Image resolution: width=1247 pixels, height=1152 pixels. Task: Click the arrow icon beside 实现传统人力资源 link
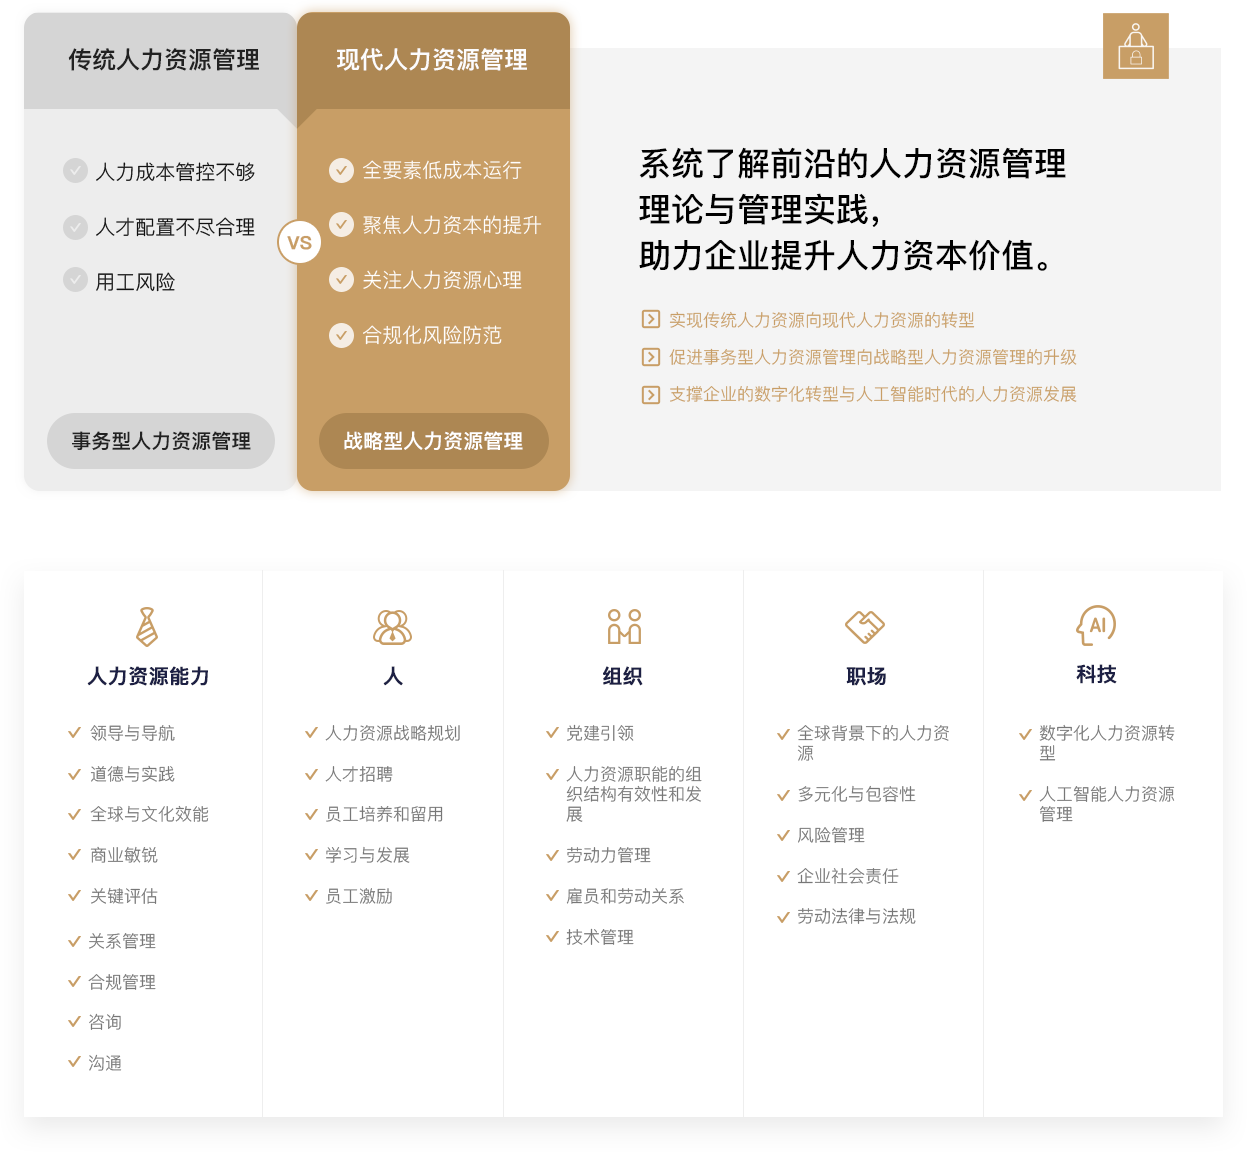click(x=650, y=320)
